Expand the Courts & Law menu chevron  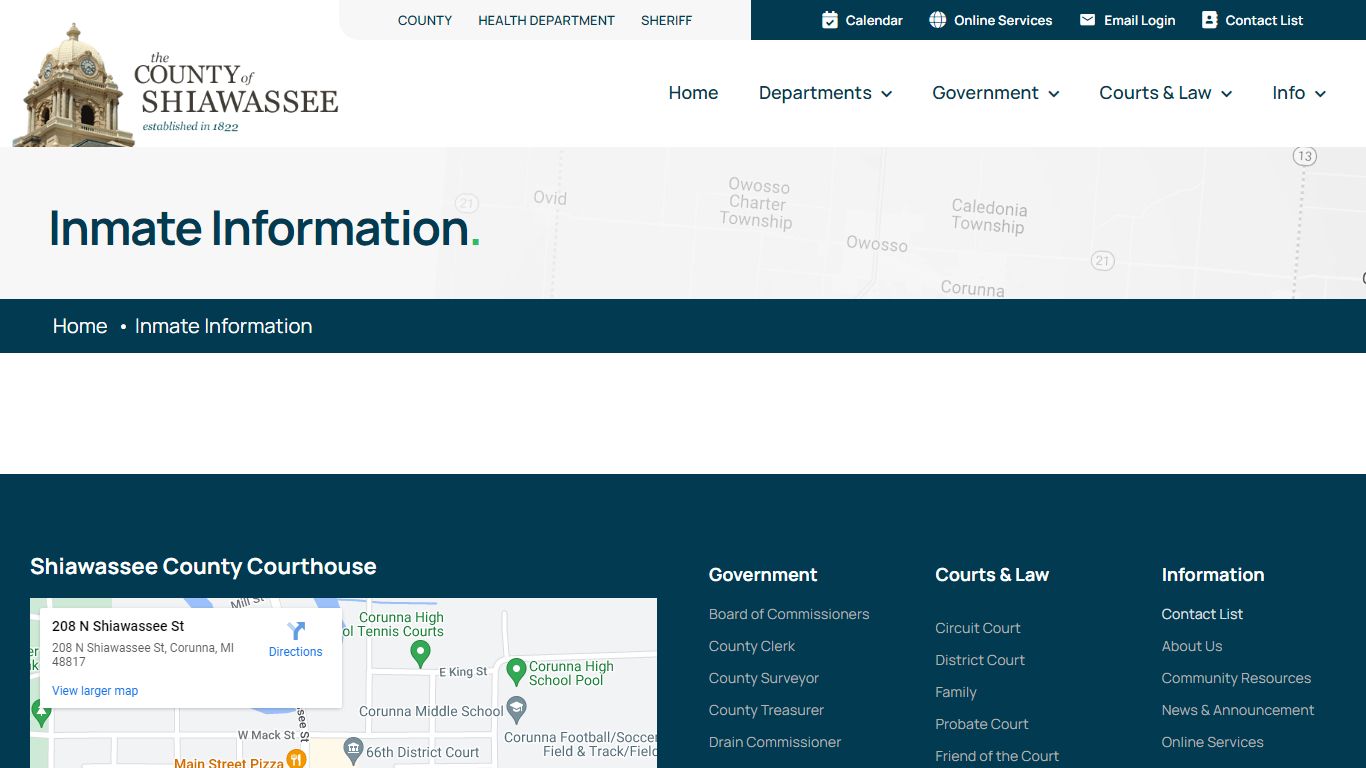point(1226,94)
